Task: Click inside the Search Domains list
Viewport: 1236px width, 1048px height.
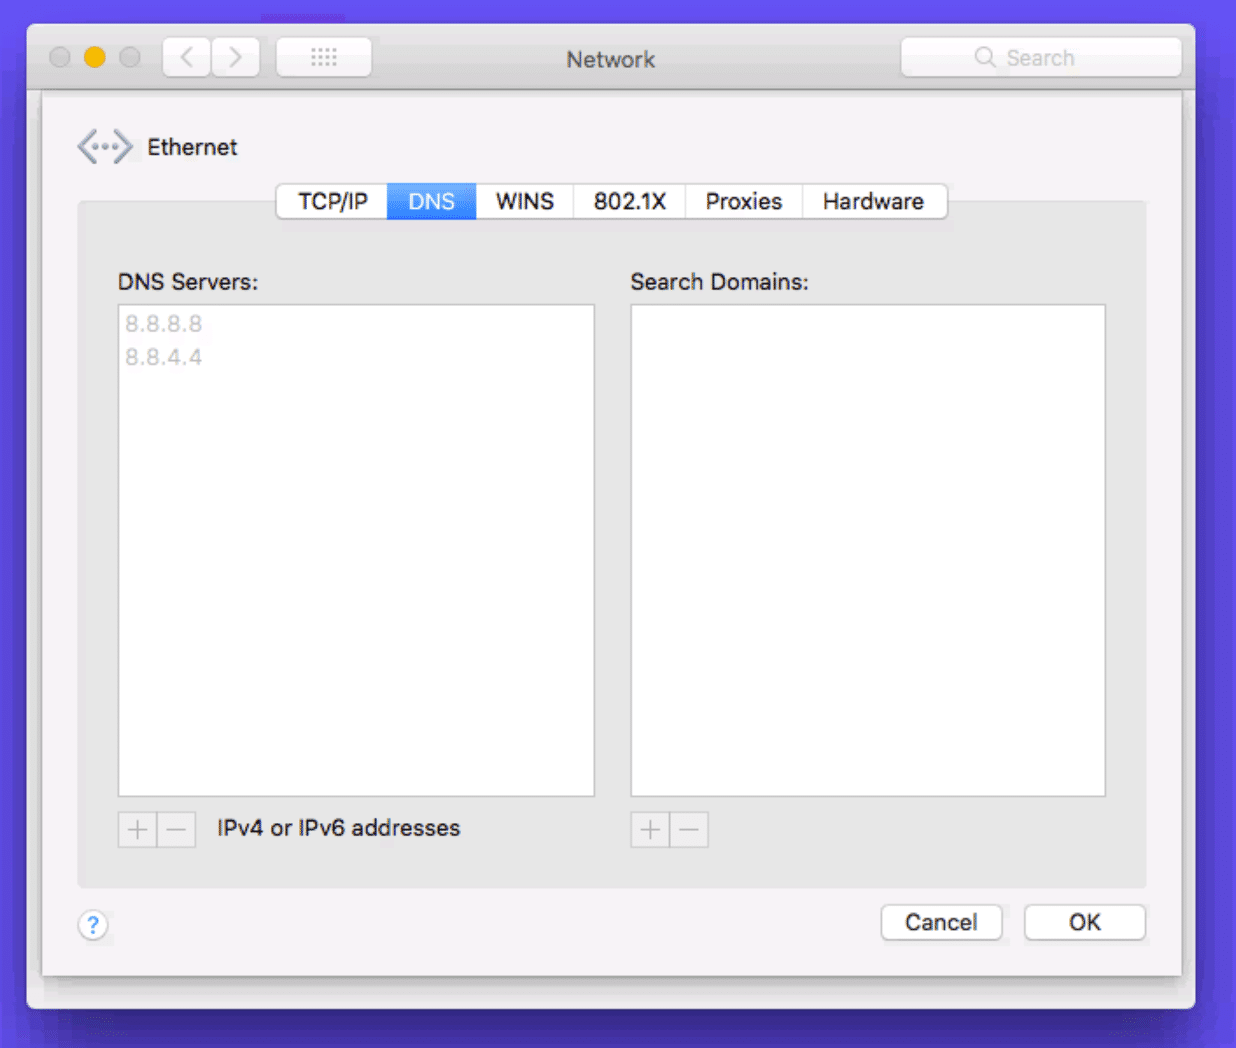Action: (866, 550)
